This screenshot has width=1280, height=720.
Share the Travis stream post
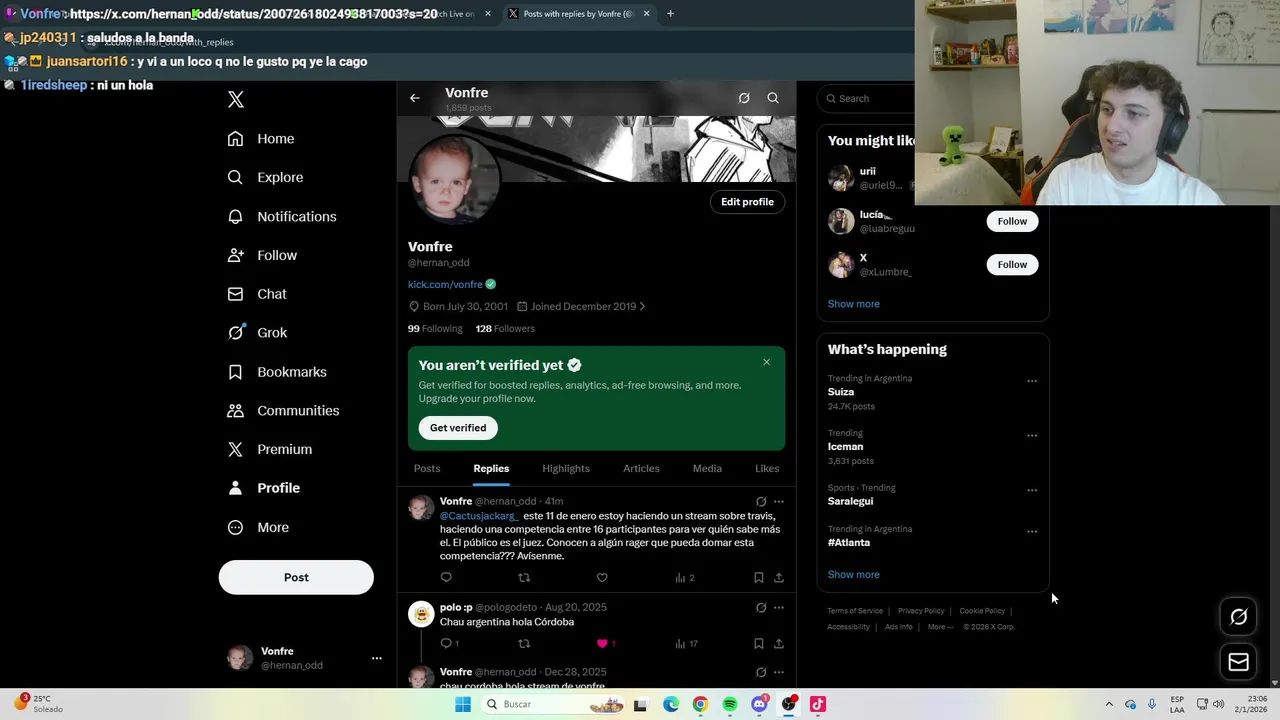tap(779, 577)
